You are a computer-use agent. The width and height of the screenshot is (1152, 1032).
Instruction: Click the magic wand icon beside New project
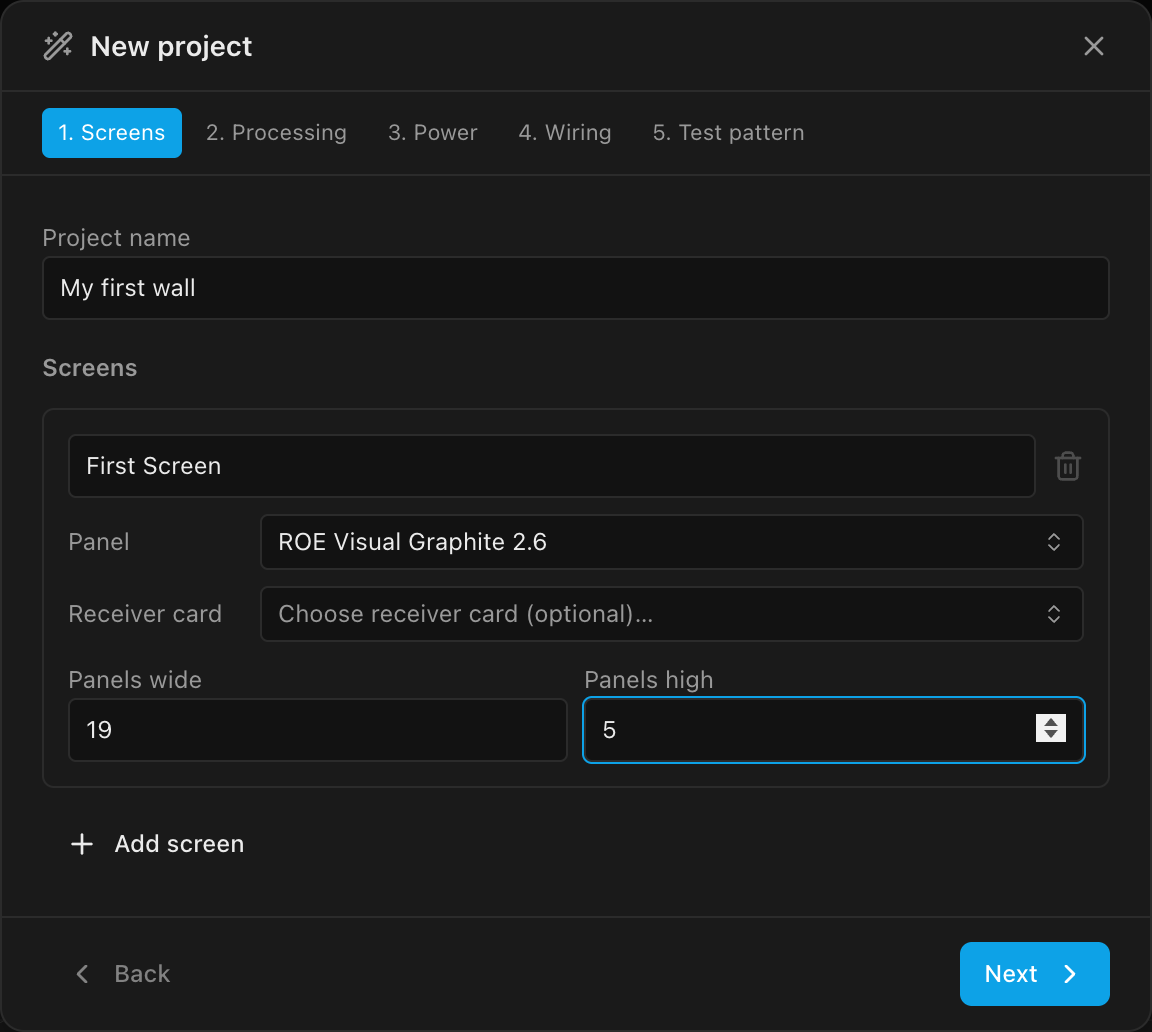(57, 46)
